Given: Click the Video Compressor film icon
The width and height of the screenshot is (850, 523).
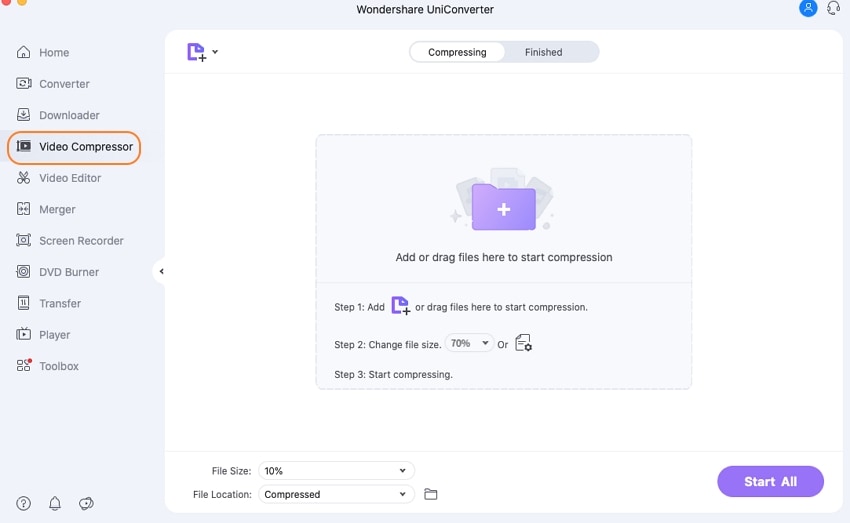Looking at the screenshot, I should pyautogui.click(x=23, y=146).
